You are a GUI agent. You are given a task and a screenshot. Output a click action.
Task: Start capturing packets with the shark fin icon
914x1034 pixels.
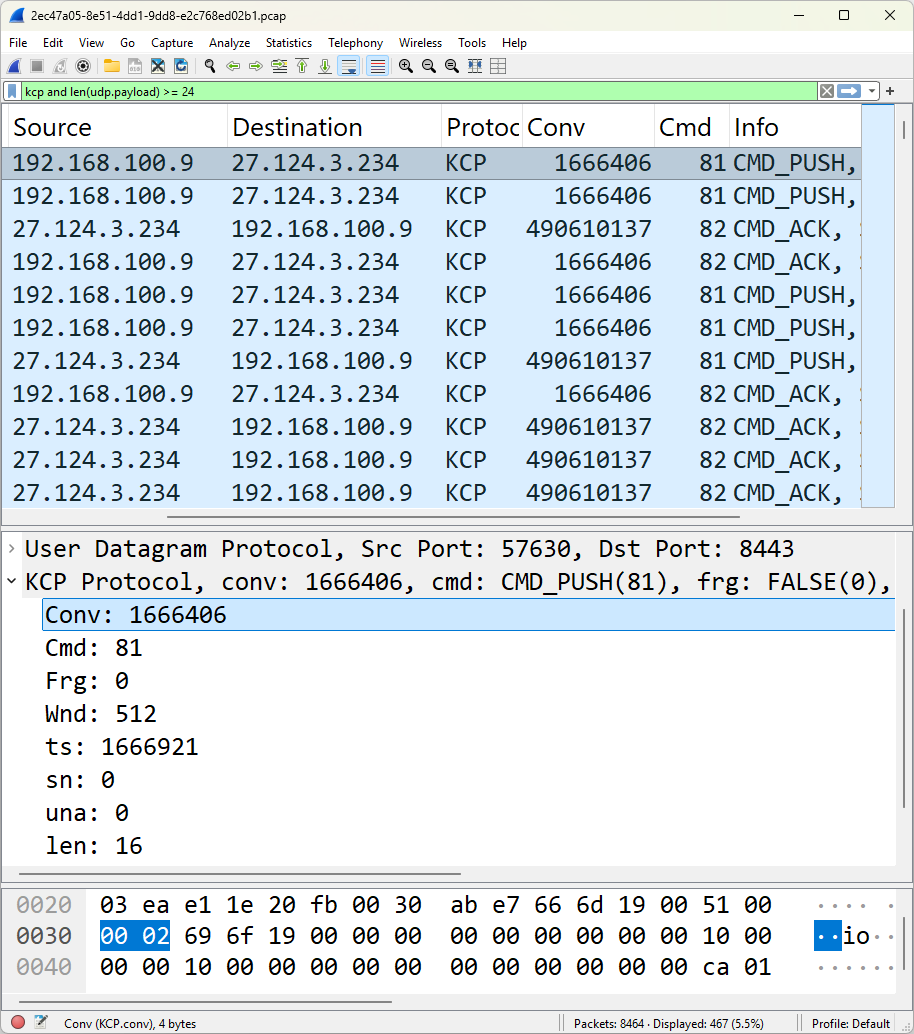15,66
